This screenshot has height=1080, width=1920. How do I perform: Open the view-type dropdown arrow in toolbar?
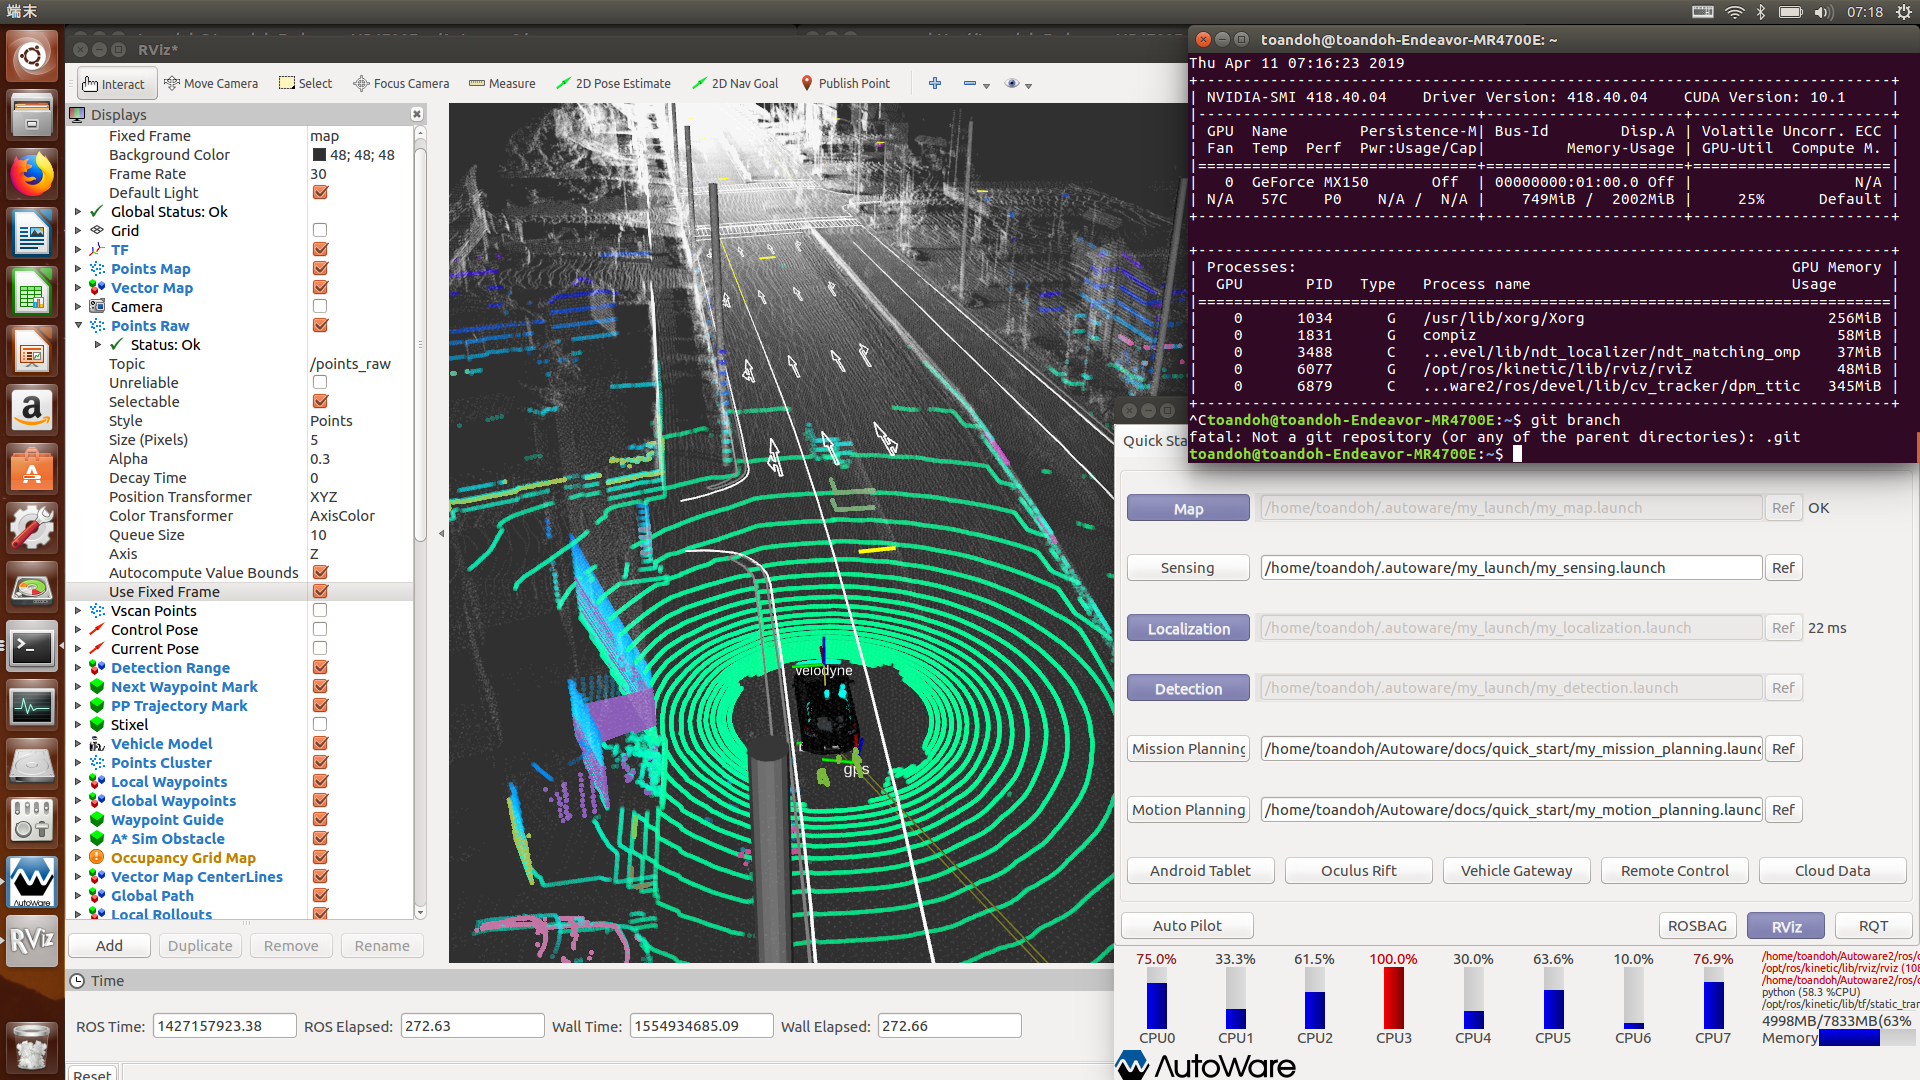pyautogui.click(x=1029, y=86)
